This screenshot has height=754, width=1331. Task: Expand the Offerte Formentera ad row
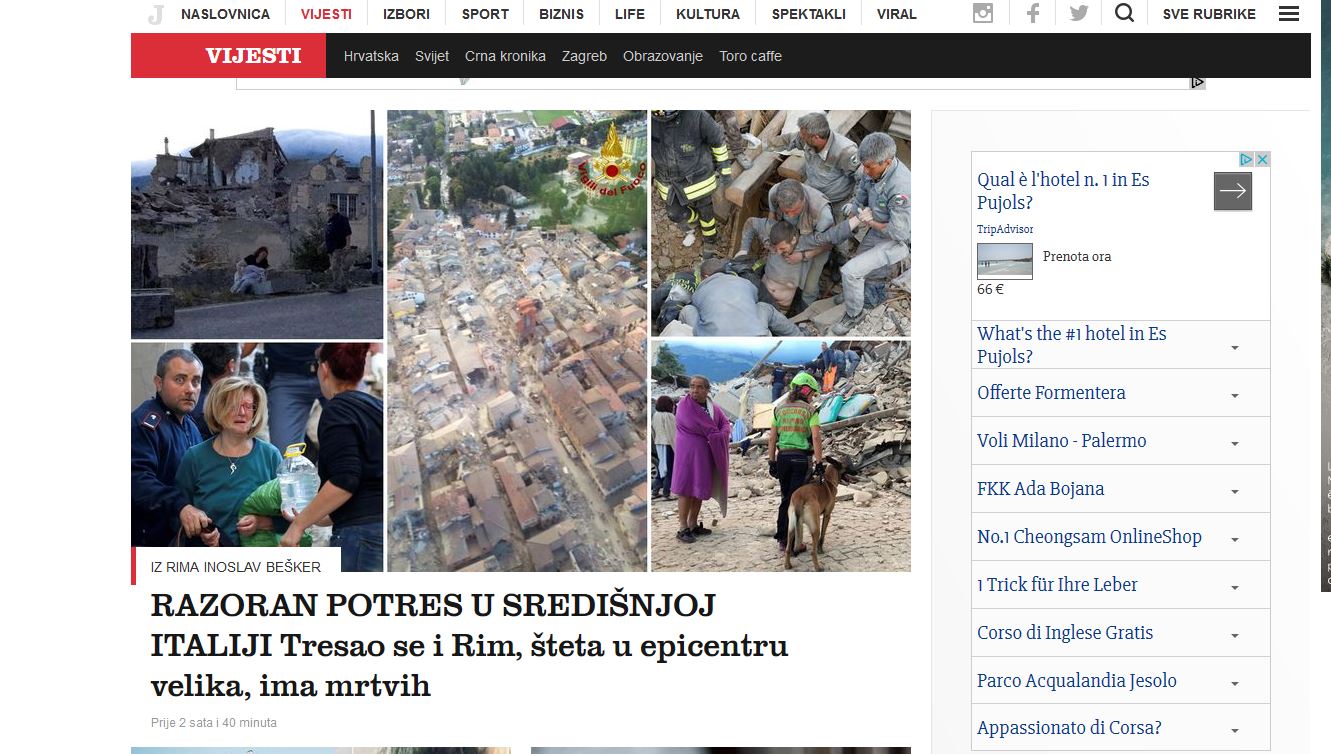[1120, 393]
